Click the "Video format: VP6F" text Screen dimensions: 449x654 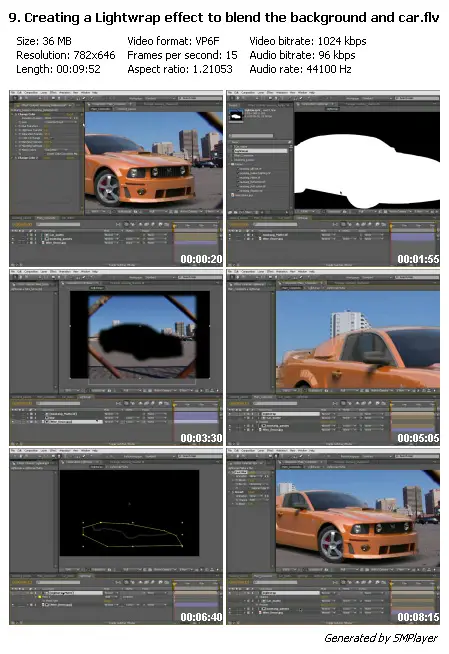click(x=173, y=41)
